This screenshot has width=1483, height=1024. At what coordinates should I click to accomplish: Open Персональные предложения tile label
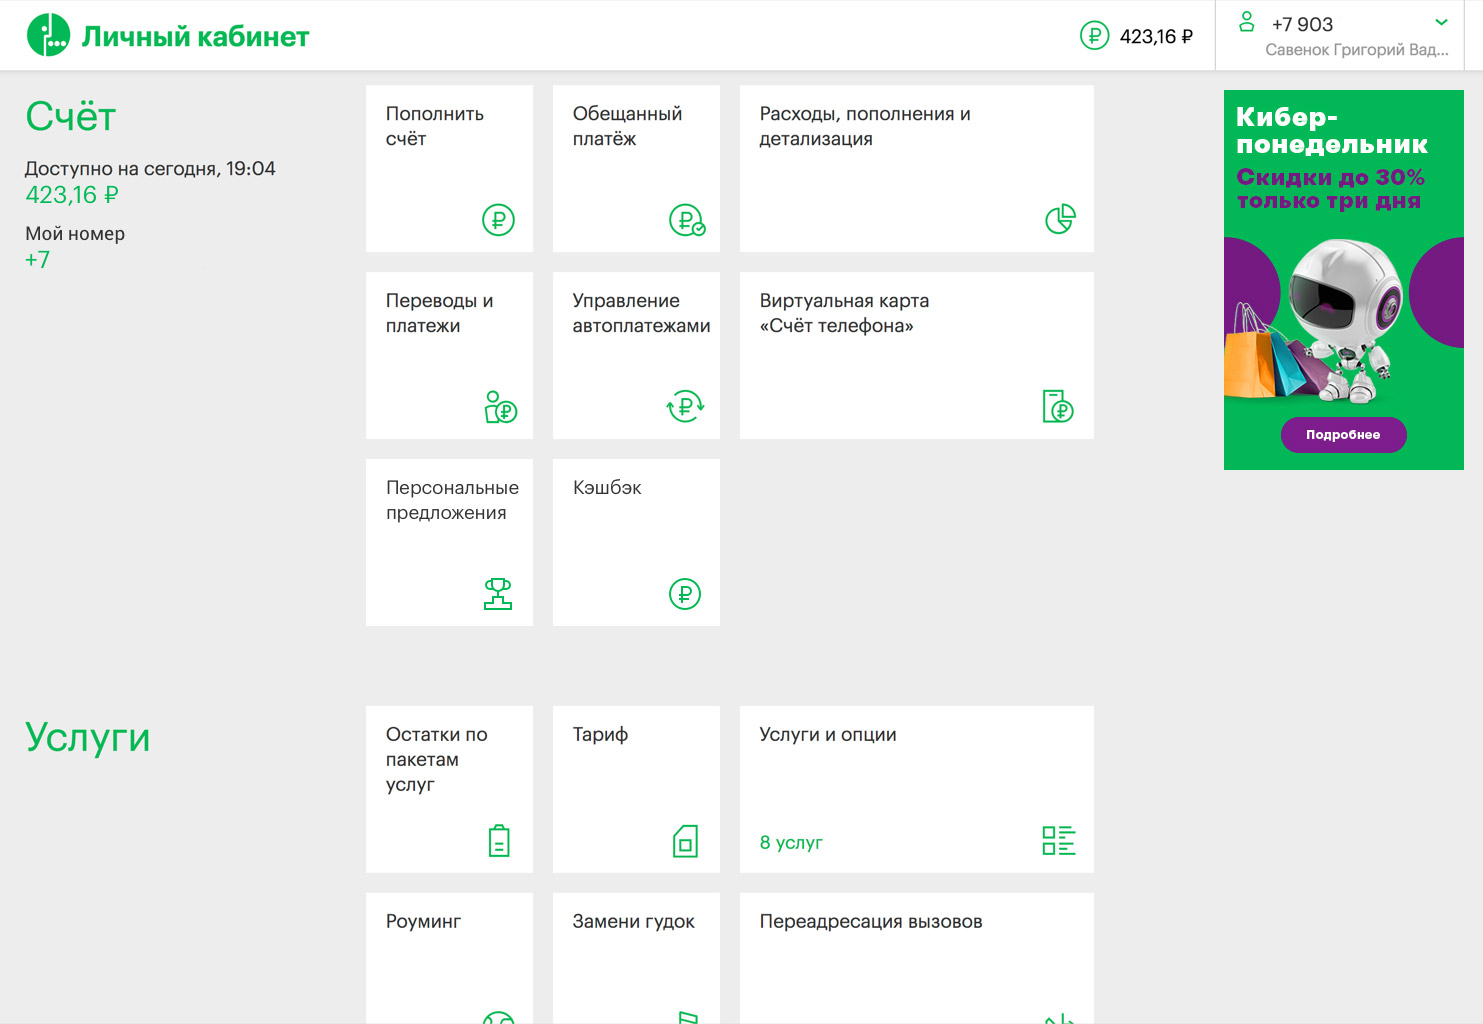[452, 500]
